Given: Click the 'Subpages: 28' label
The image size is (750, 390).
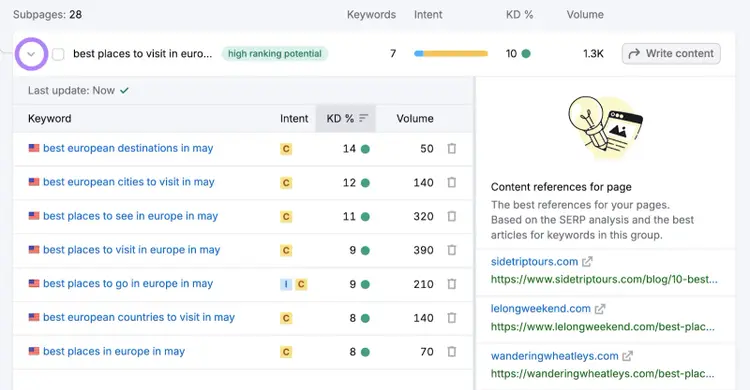Looking at the screenshot, I should click(47, 15).
